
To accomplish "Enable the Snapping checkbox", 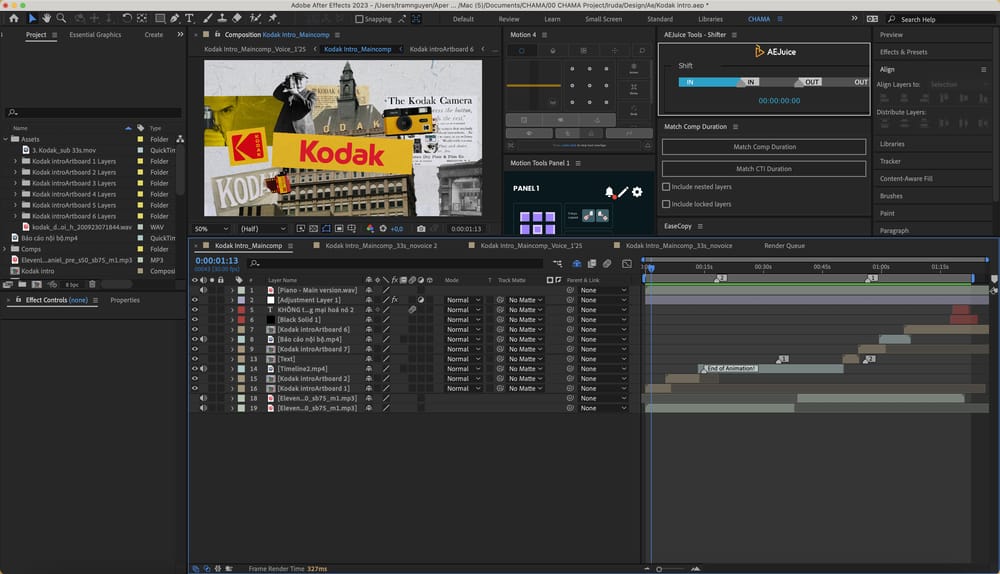I will point(359,19).
